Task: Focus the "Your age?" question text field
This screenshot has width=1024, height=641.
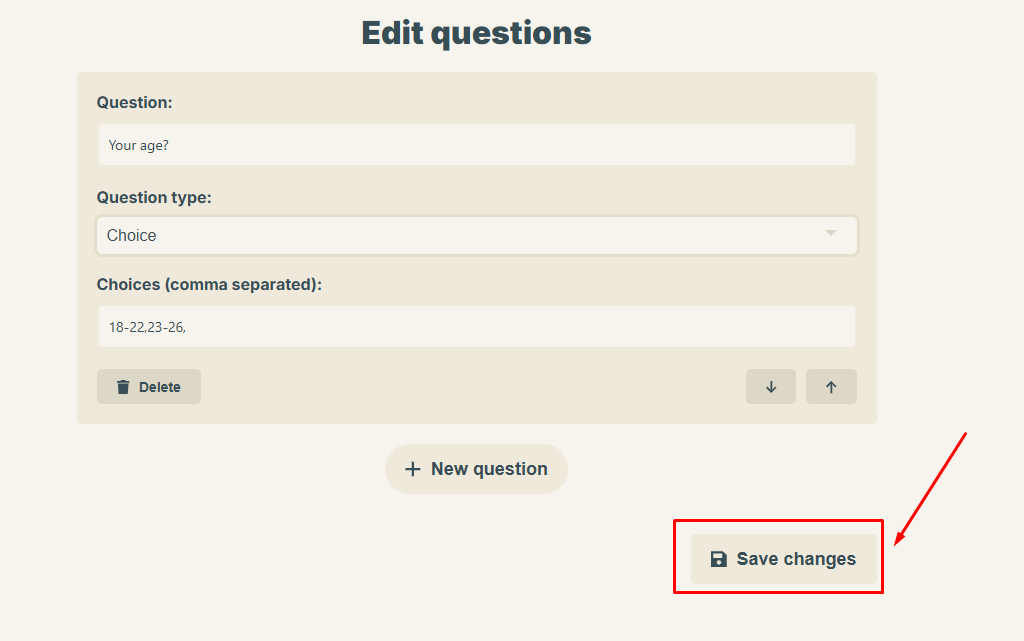Action: pyautogui.click(x=477, y=144)
